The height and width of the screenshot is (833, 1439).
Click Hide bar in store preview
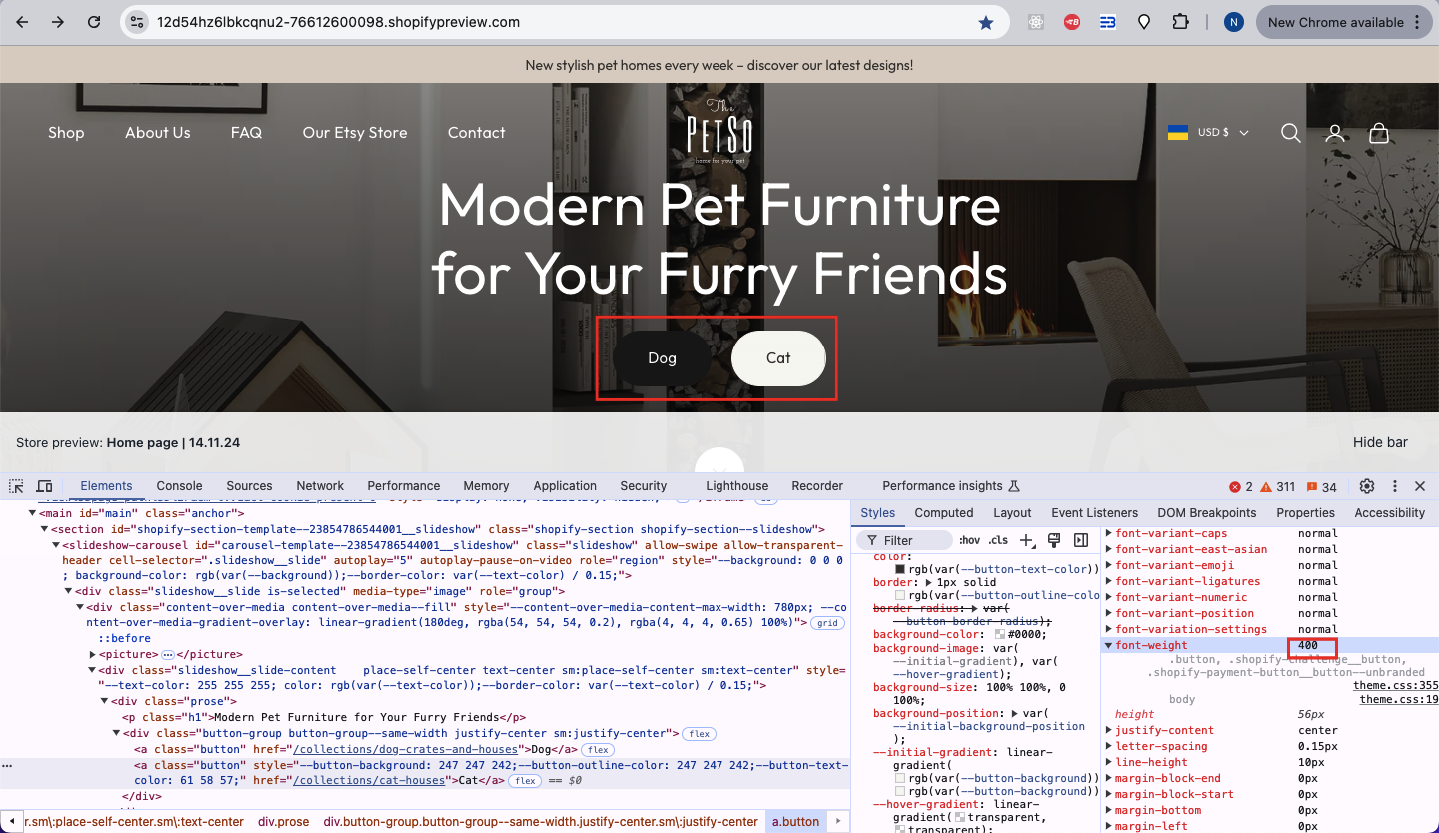tap(1380, 442)
